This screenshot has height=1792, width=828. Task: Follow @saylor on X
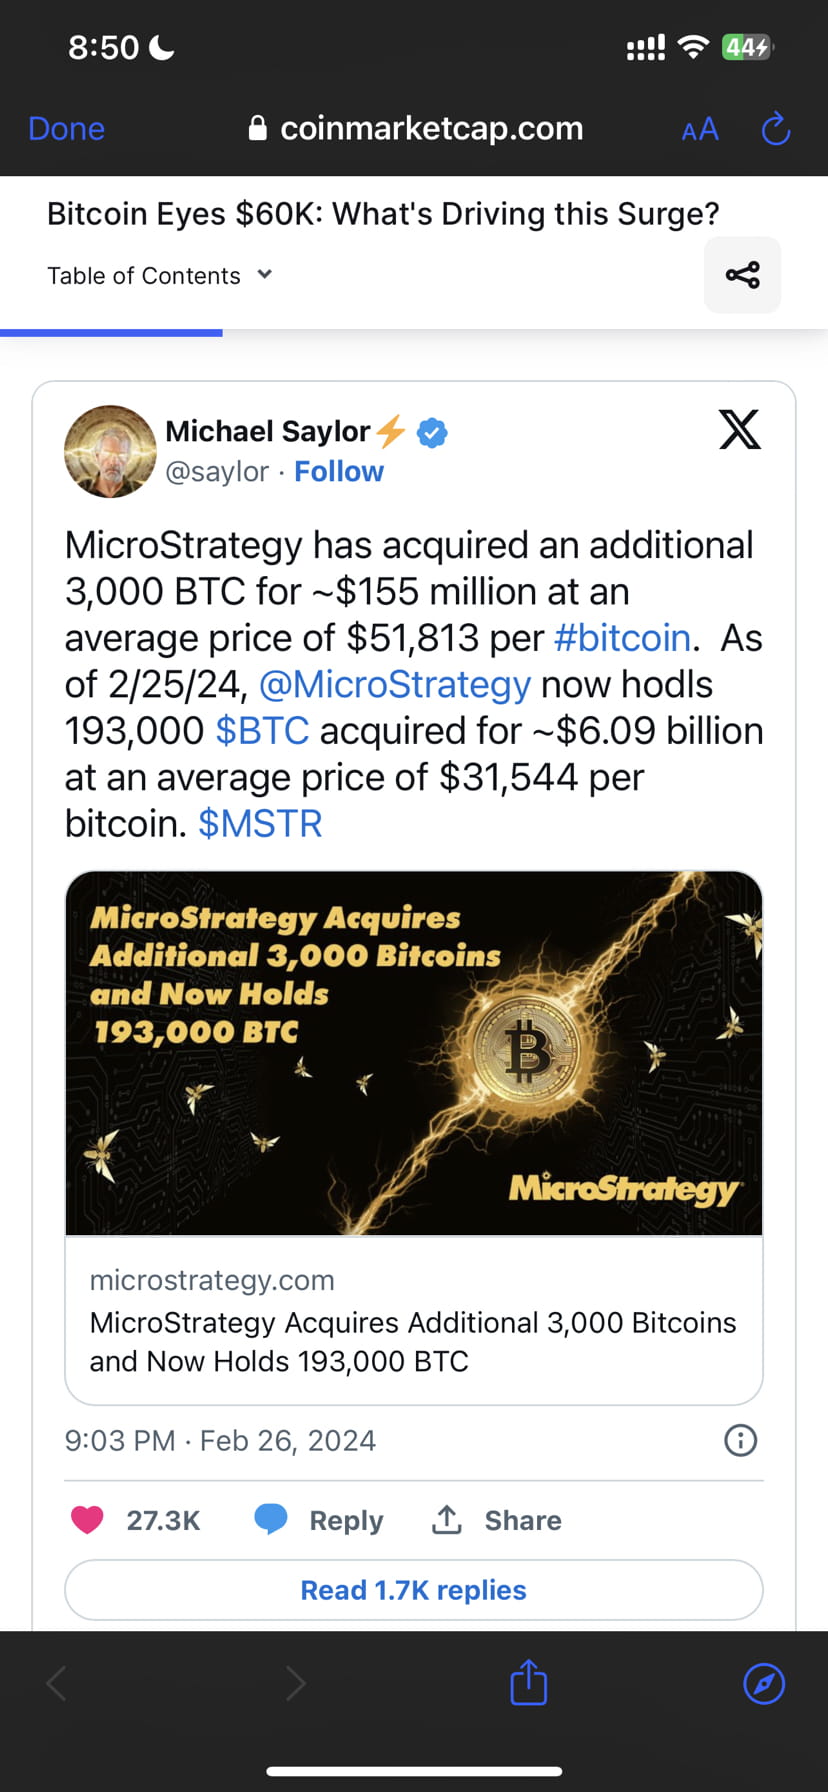pos(339,471)
